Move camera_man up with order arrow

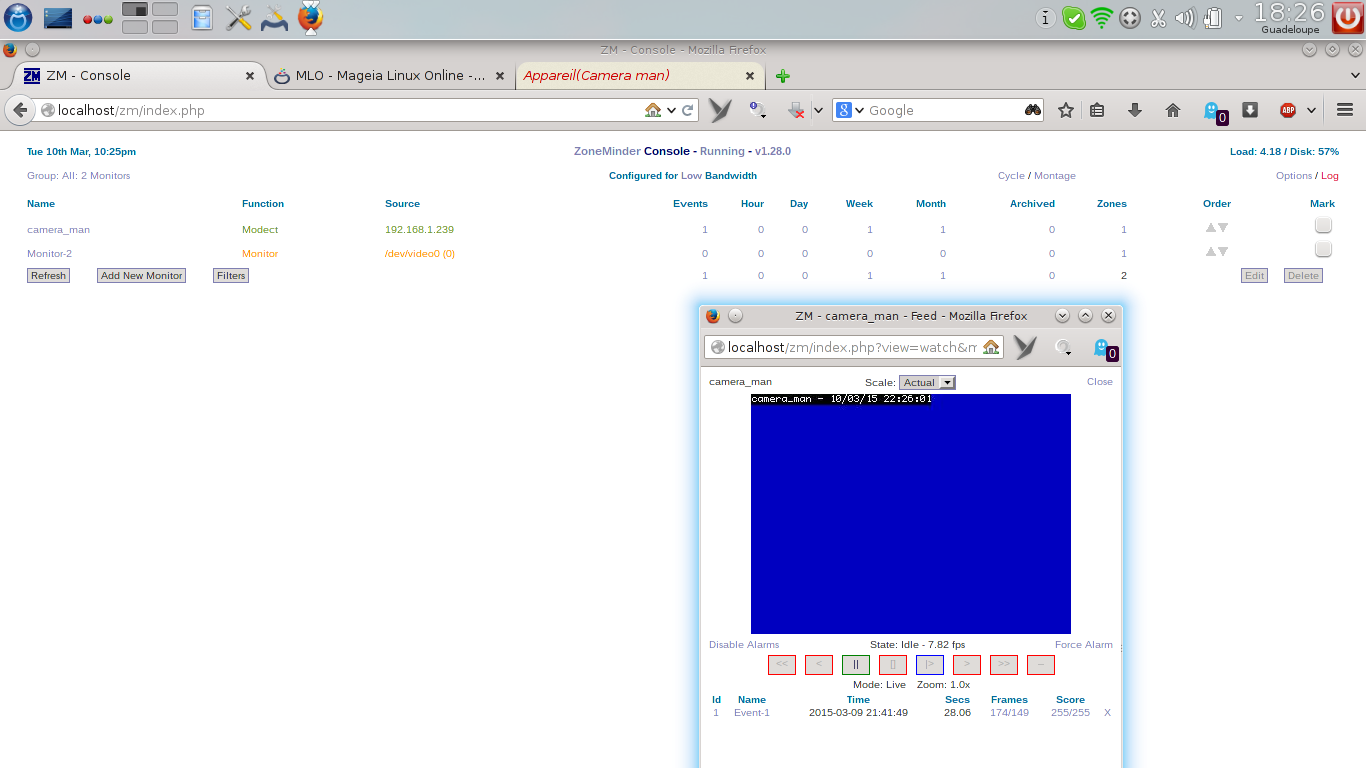1210,227
